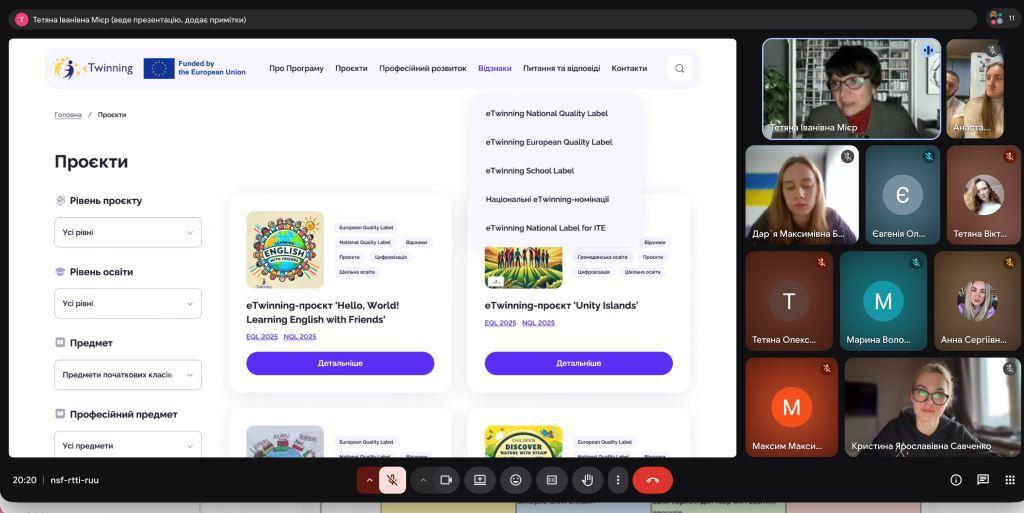Open video settings arrow beside camera
The height and width of the screenshot is (513, 1024).
pyautogui.click(x=423, y=480)
